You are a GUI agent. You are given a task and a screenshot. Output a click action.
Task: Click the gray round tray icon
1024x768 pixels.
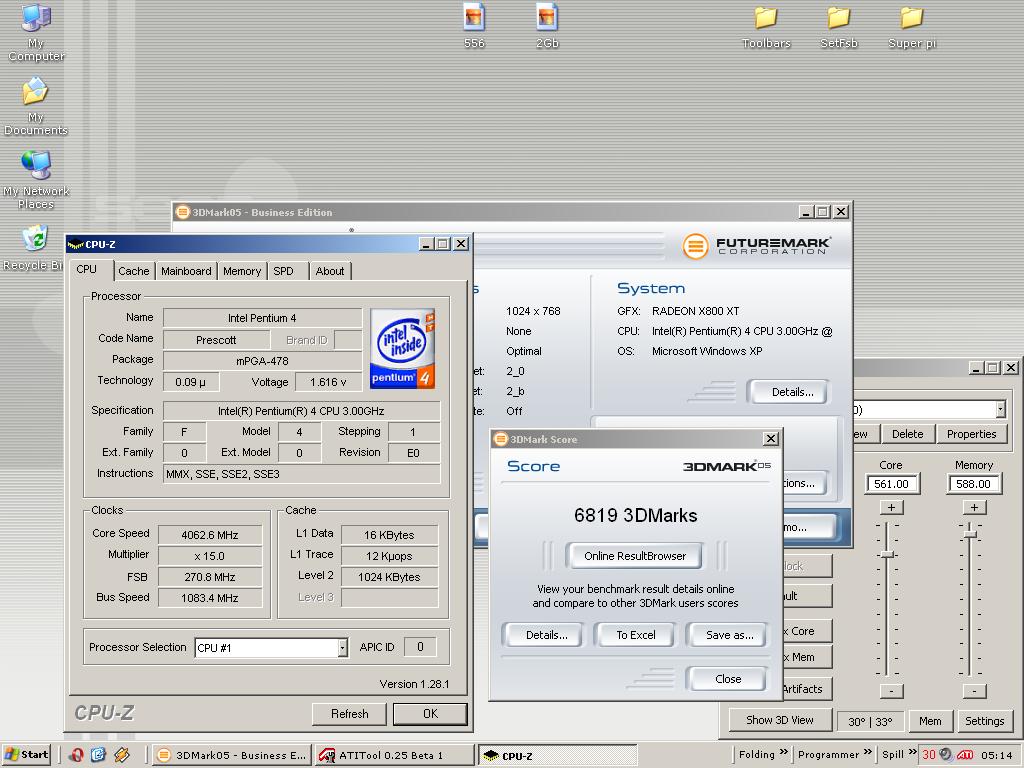coord(946,755)
